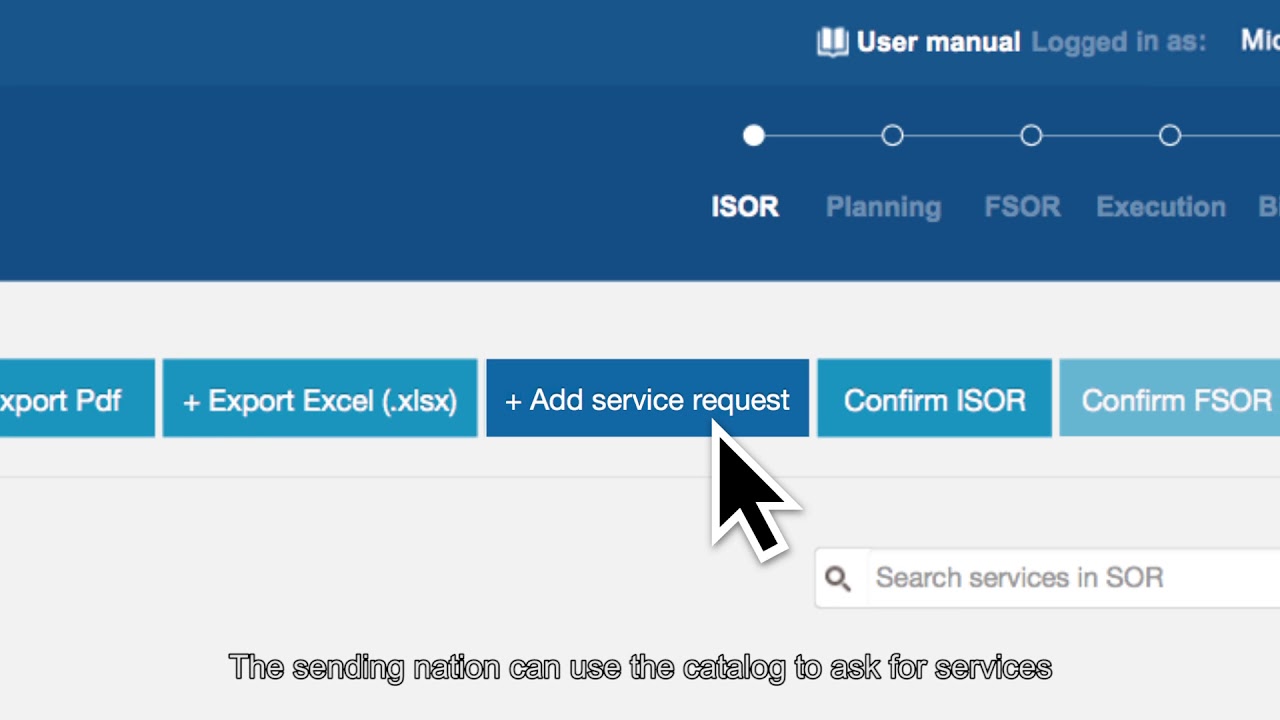The width and height of the screenshot is (1280, 720).
Task: Click the Confirm ISOR button
Action: click(934, 400)
